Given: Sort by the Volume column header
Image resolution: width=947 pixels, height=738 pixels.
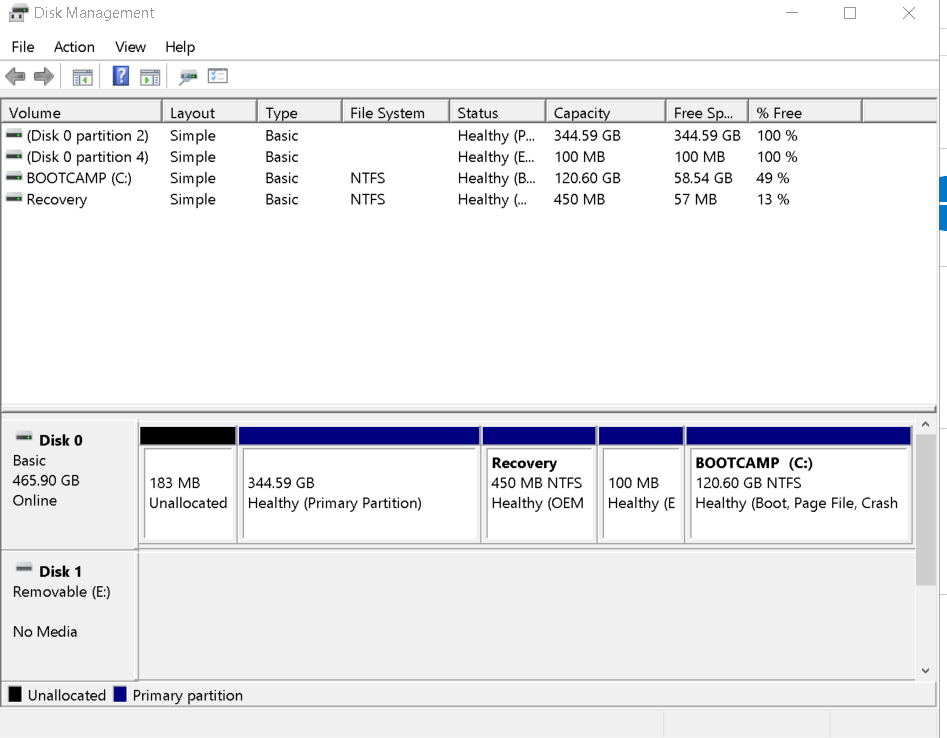Looking at the screenshot, I should 82,113.
